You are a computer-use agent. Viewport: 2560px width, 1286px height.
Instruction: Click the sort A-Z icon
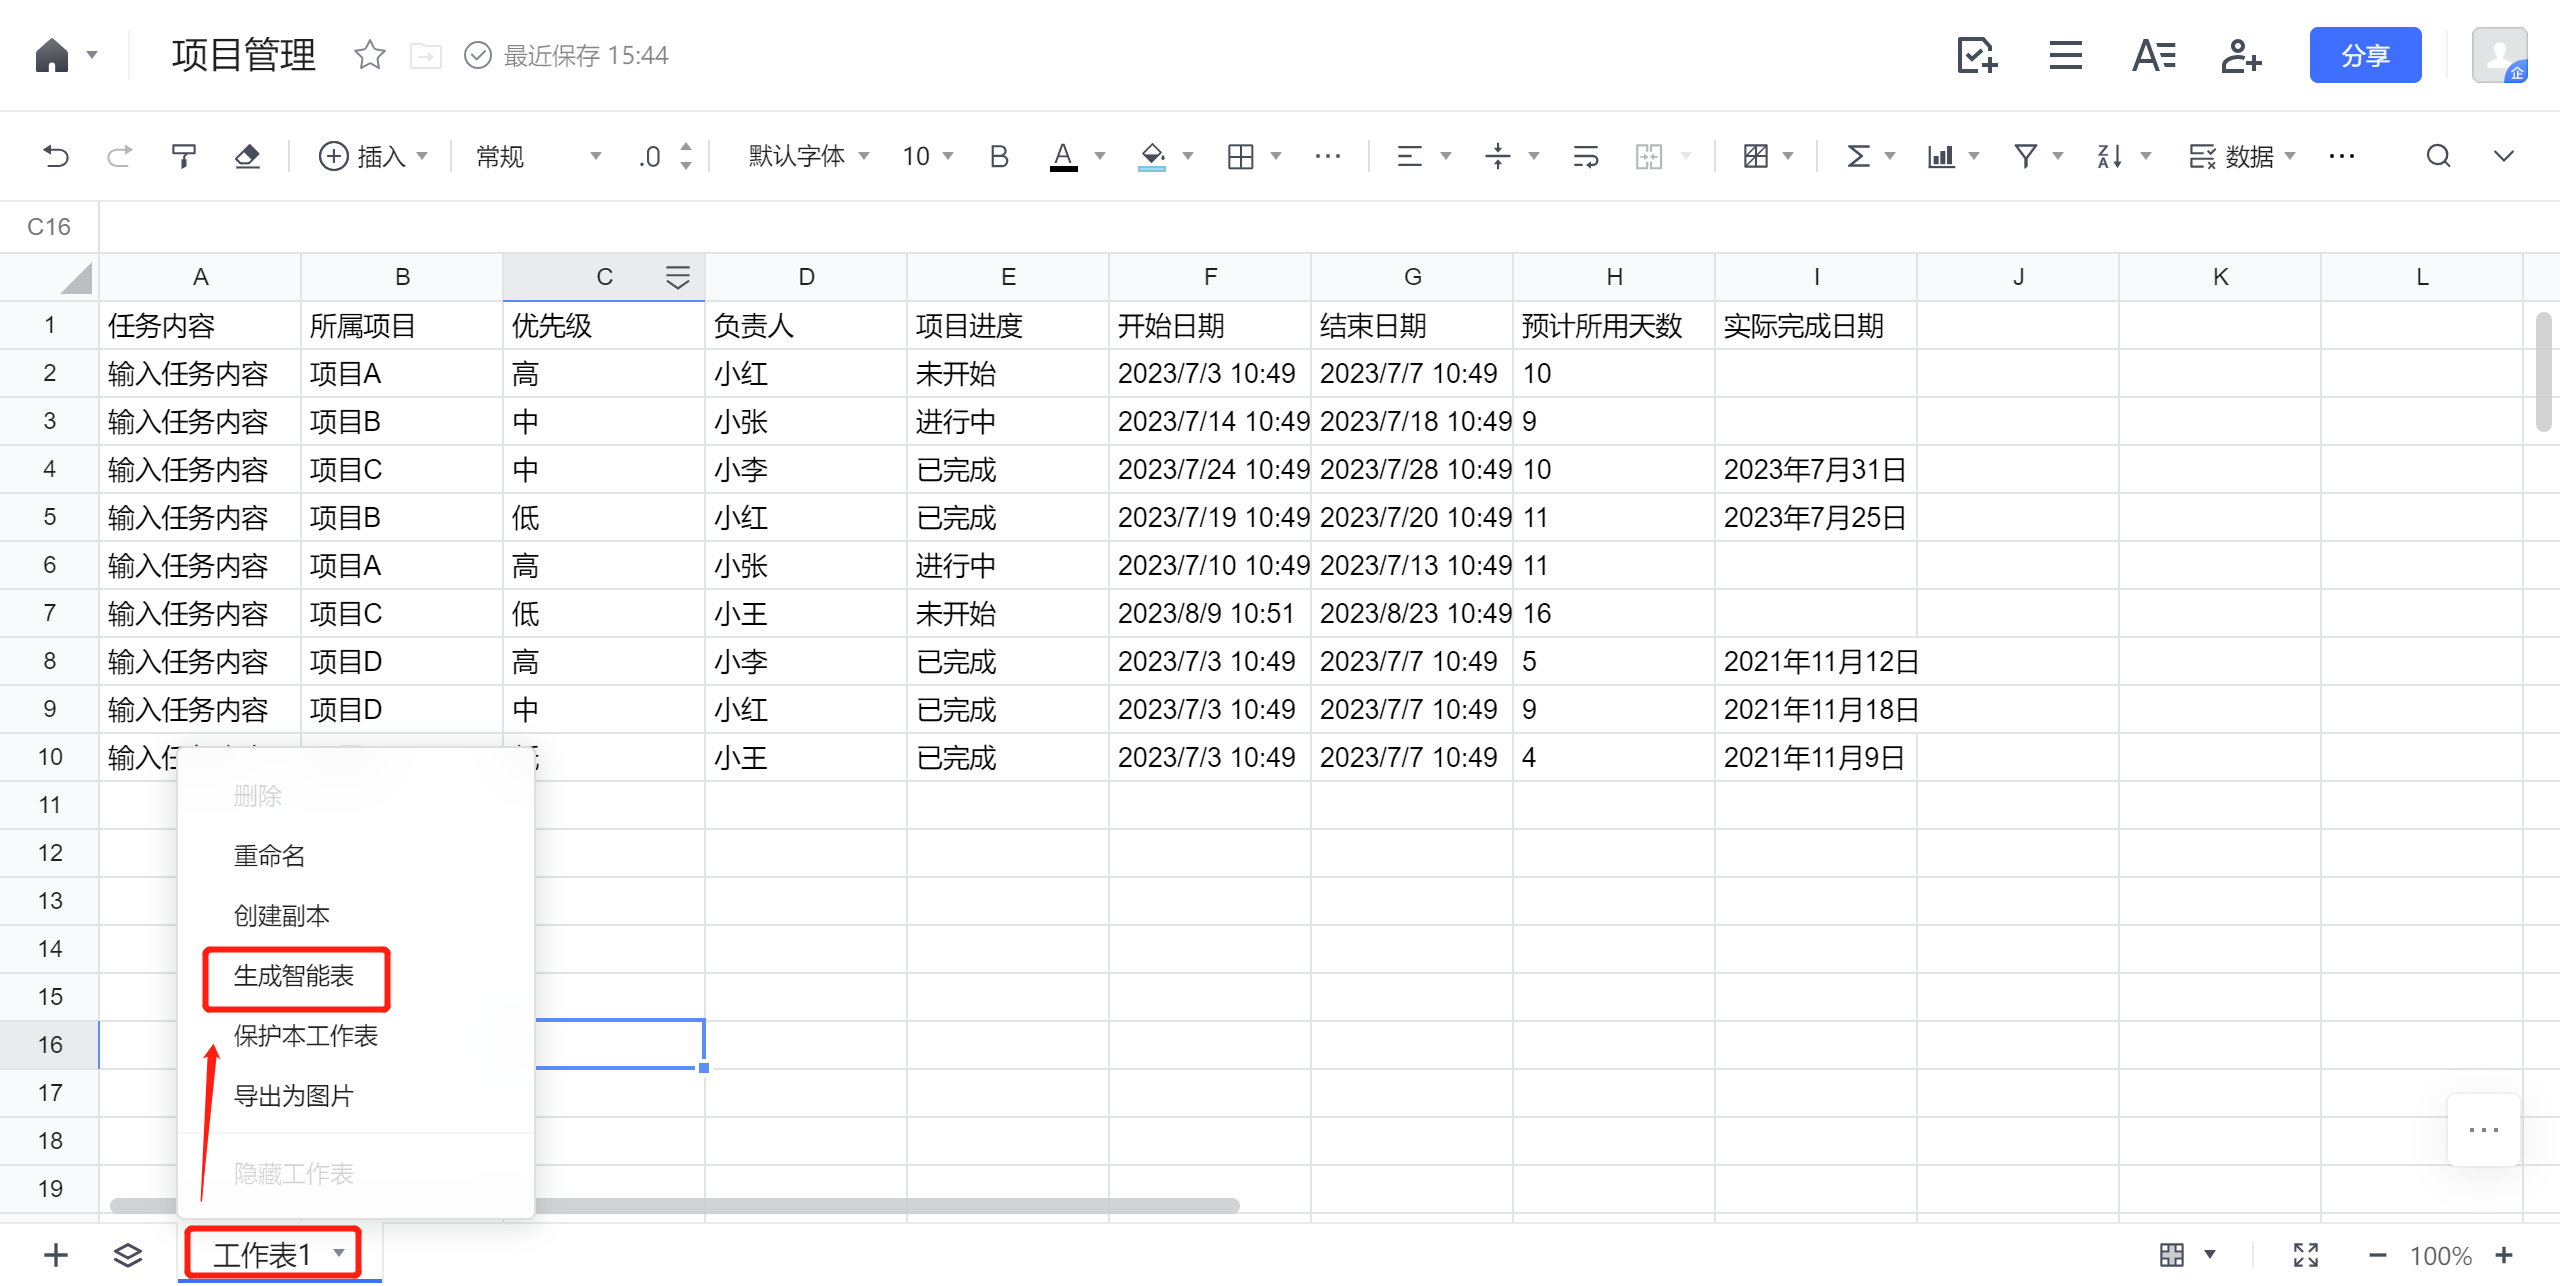point(2110,156)
